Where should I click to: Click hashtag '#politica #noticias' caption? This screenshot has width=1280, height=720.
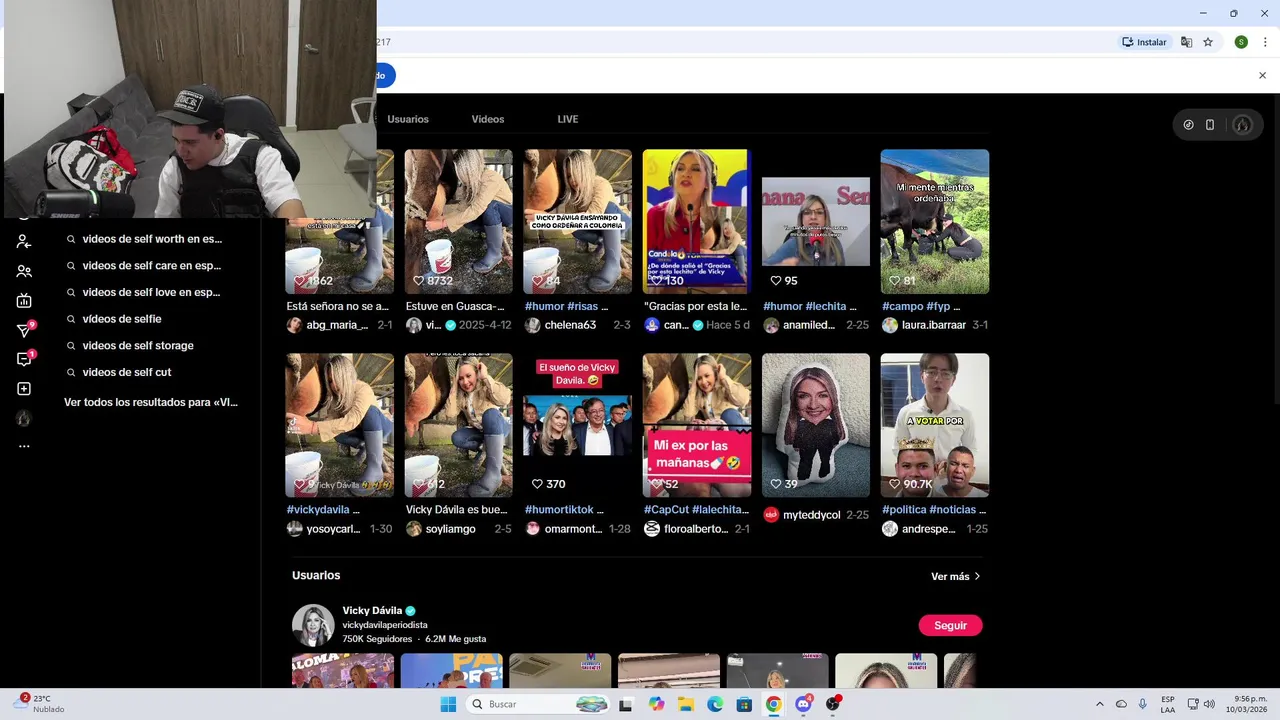(933, 509)
